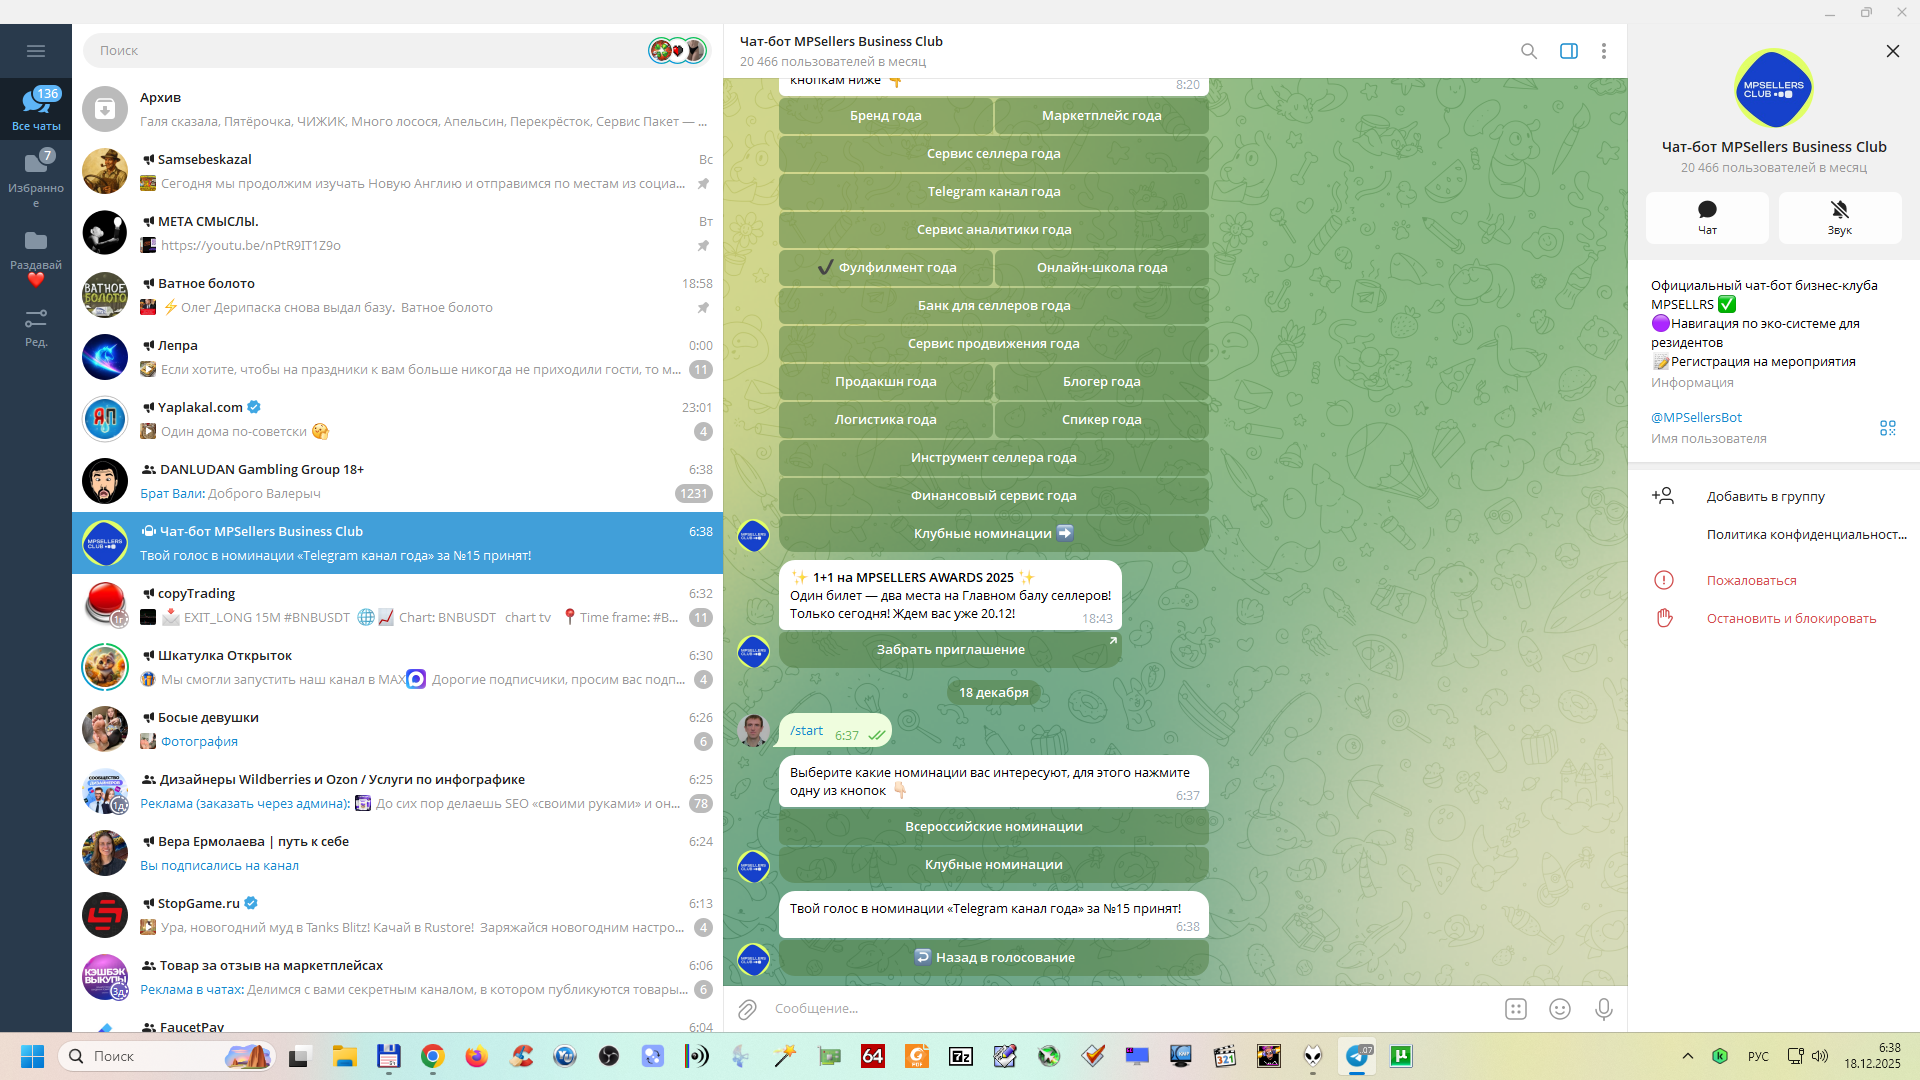Click the search icon in chat header

(x=1528, y=51)
